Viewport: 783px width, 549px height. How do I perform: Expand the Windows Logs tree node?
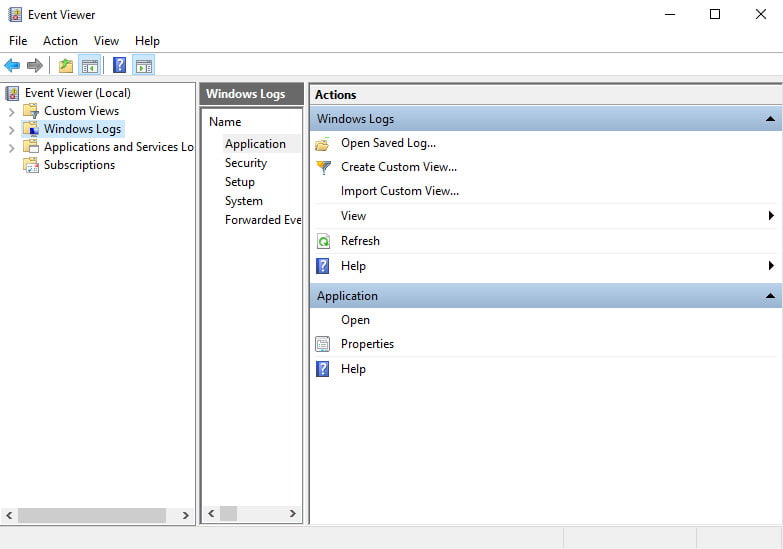tap(11, 129)
